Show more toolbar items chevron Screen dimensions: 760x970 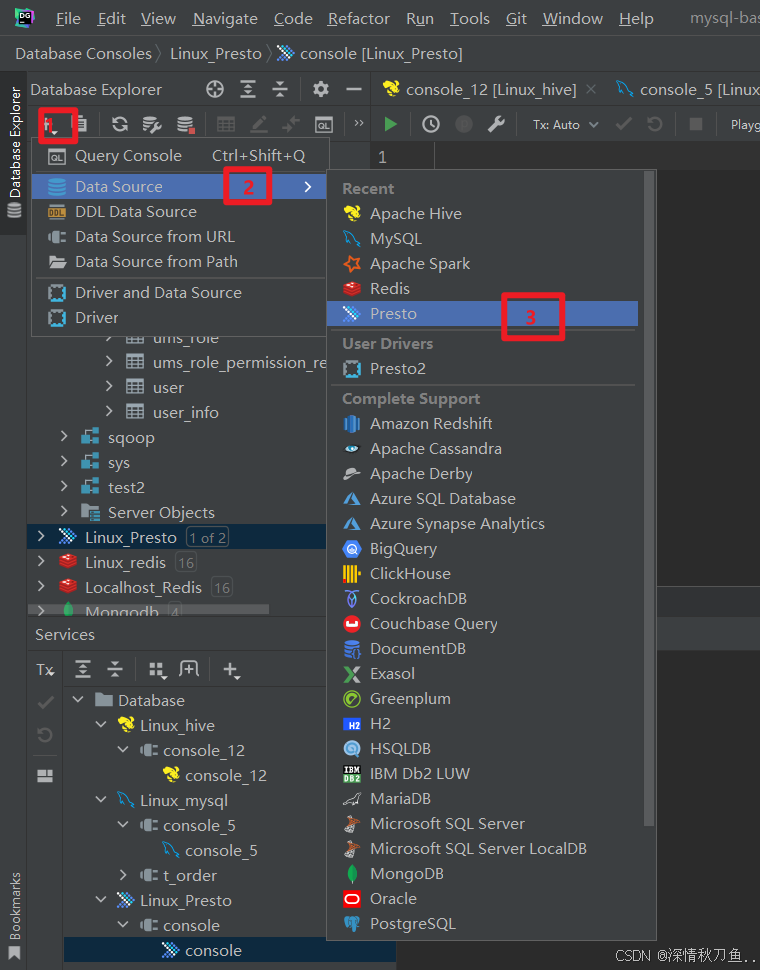359,123
